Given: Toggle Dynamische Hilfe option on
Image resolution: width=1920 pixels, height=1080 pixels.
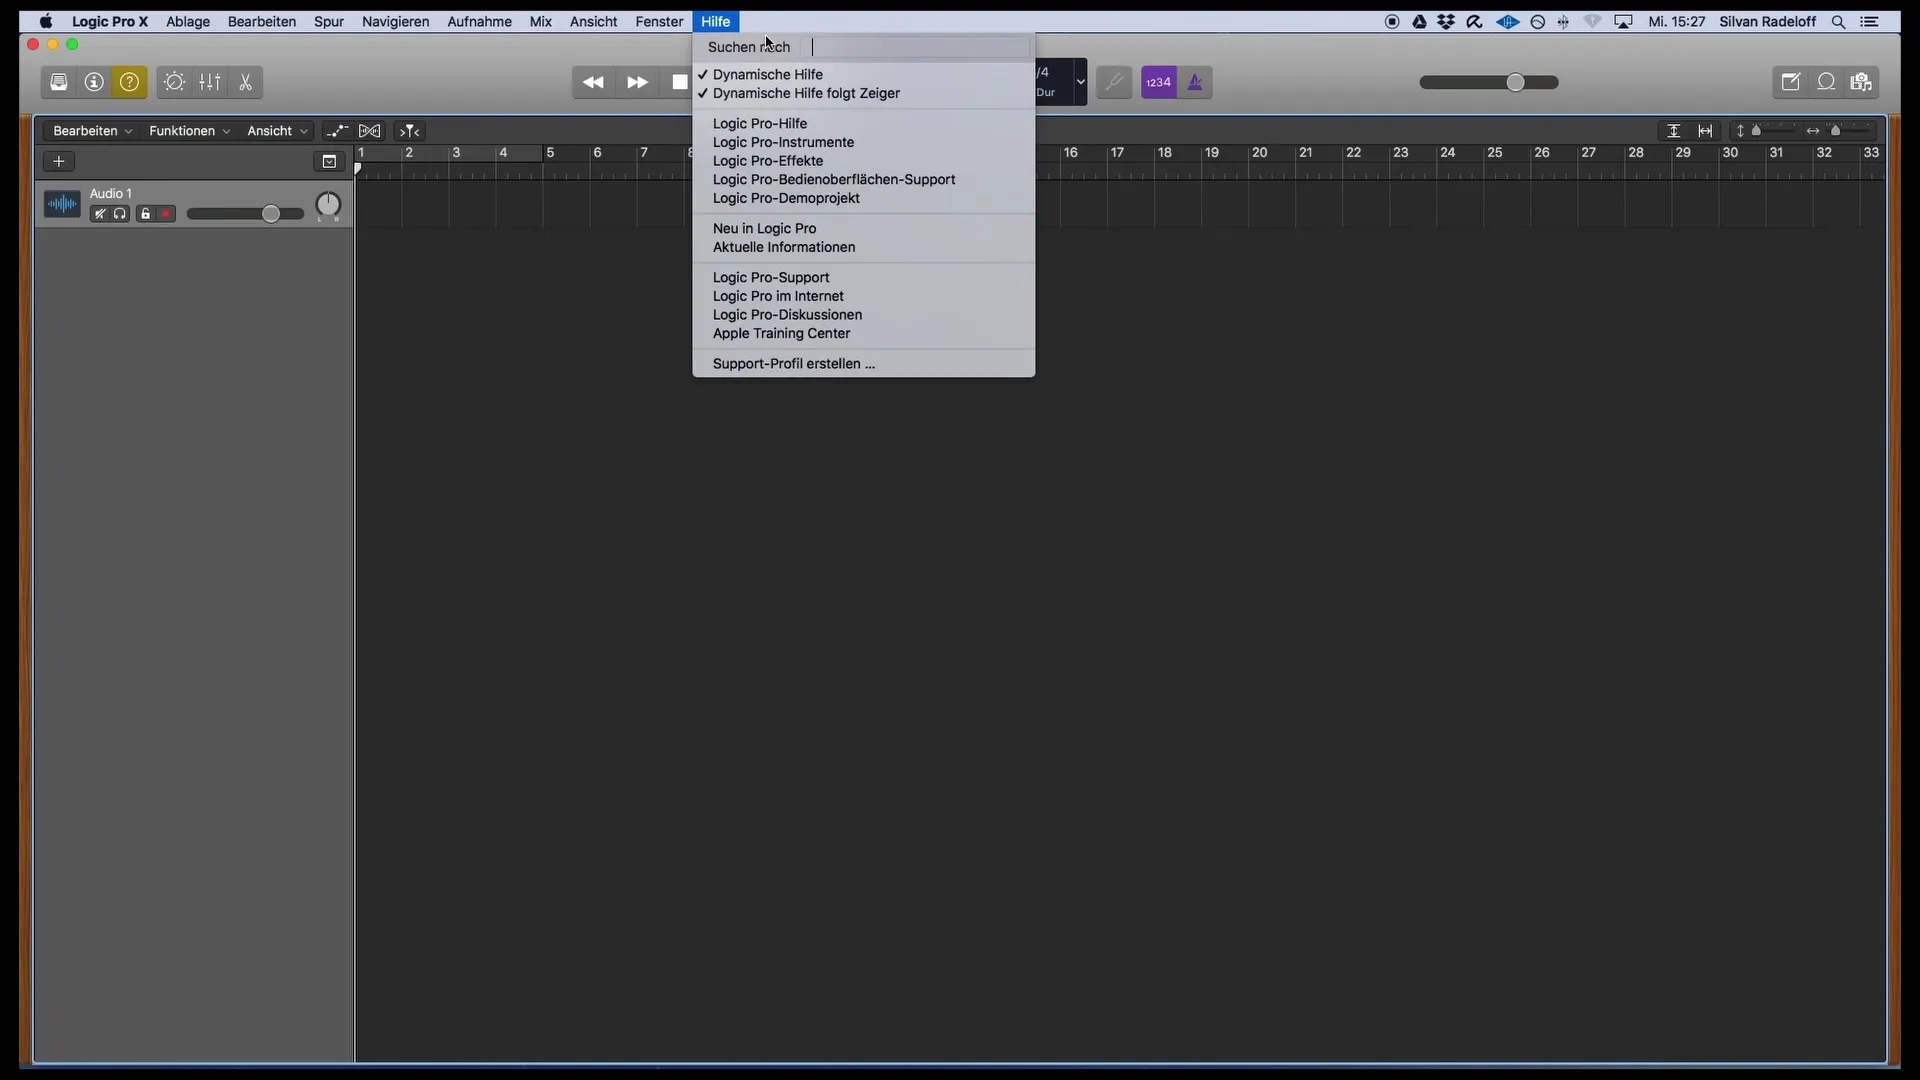Looking at the screenshot, I should (767, 74).
